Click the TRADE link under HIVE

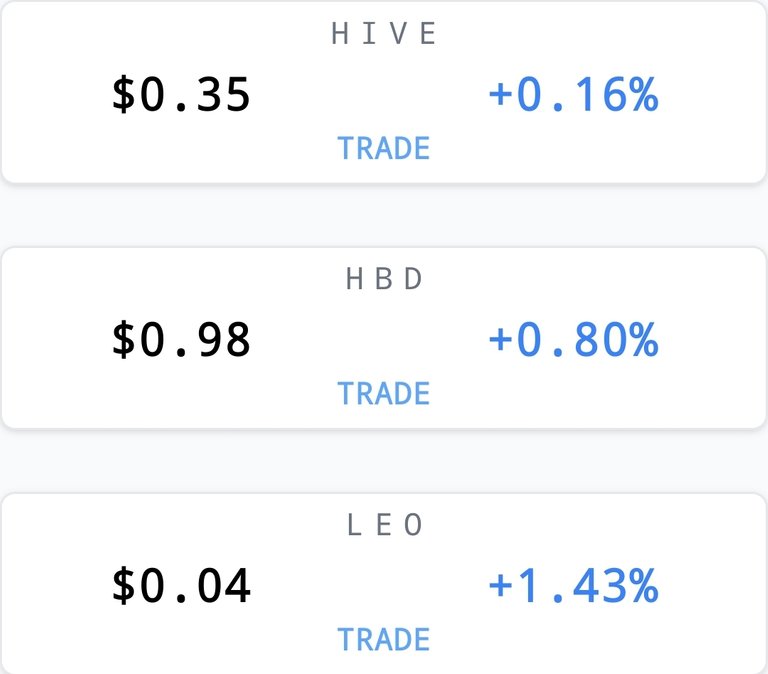coord(384,148)
